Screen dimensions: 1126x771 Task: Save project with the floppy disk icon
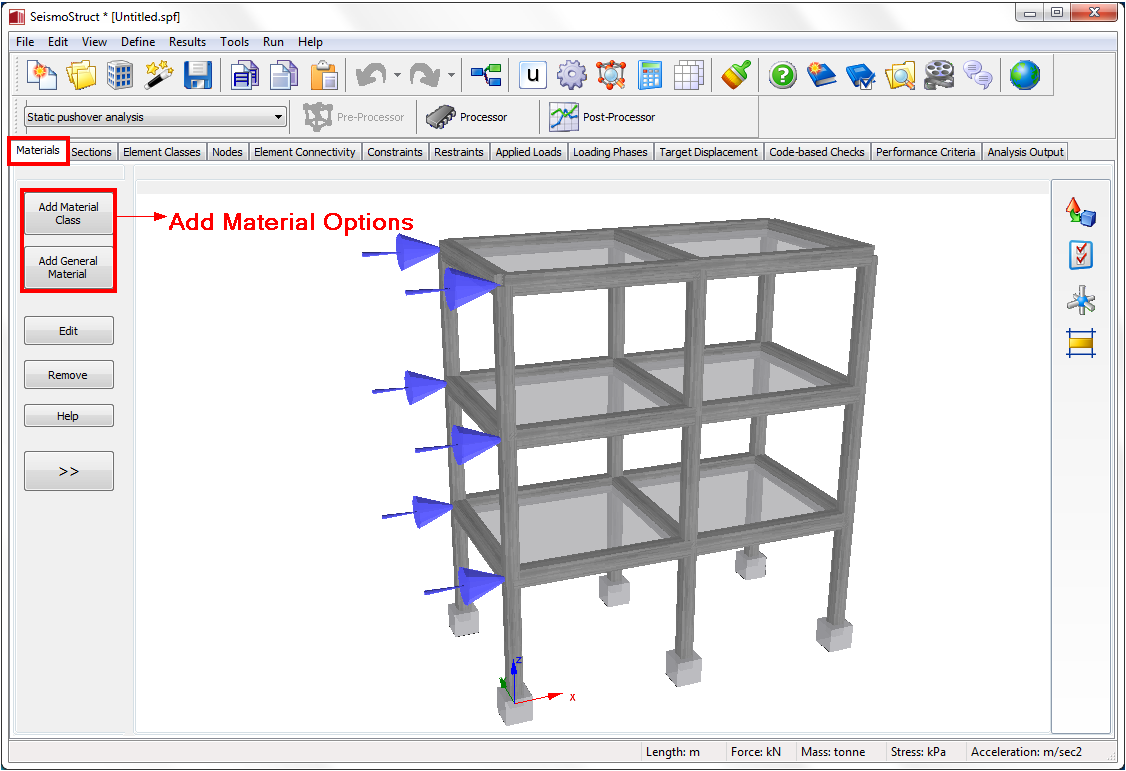(196, 75)
